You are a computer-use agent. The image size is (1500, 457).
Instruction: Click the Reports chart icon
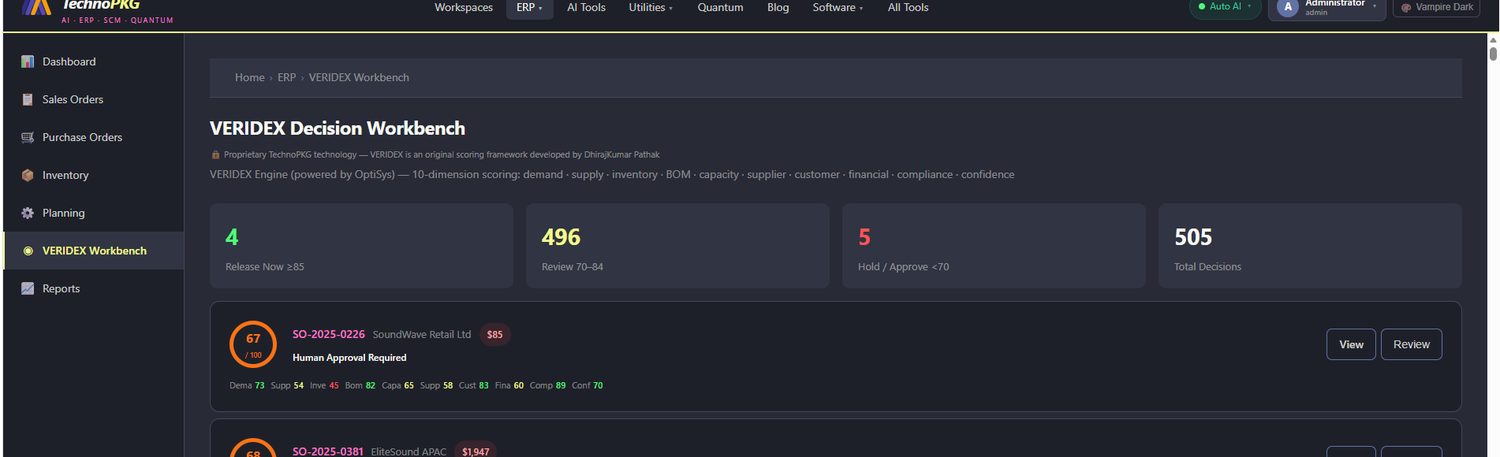(x=28, y=289)
